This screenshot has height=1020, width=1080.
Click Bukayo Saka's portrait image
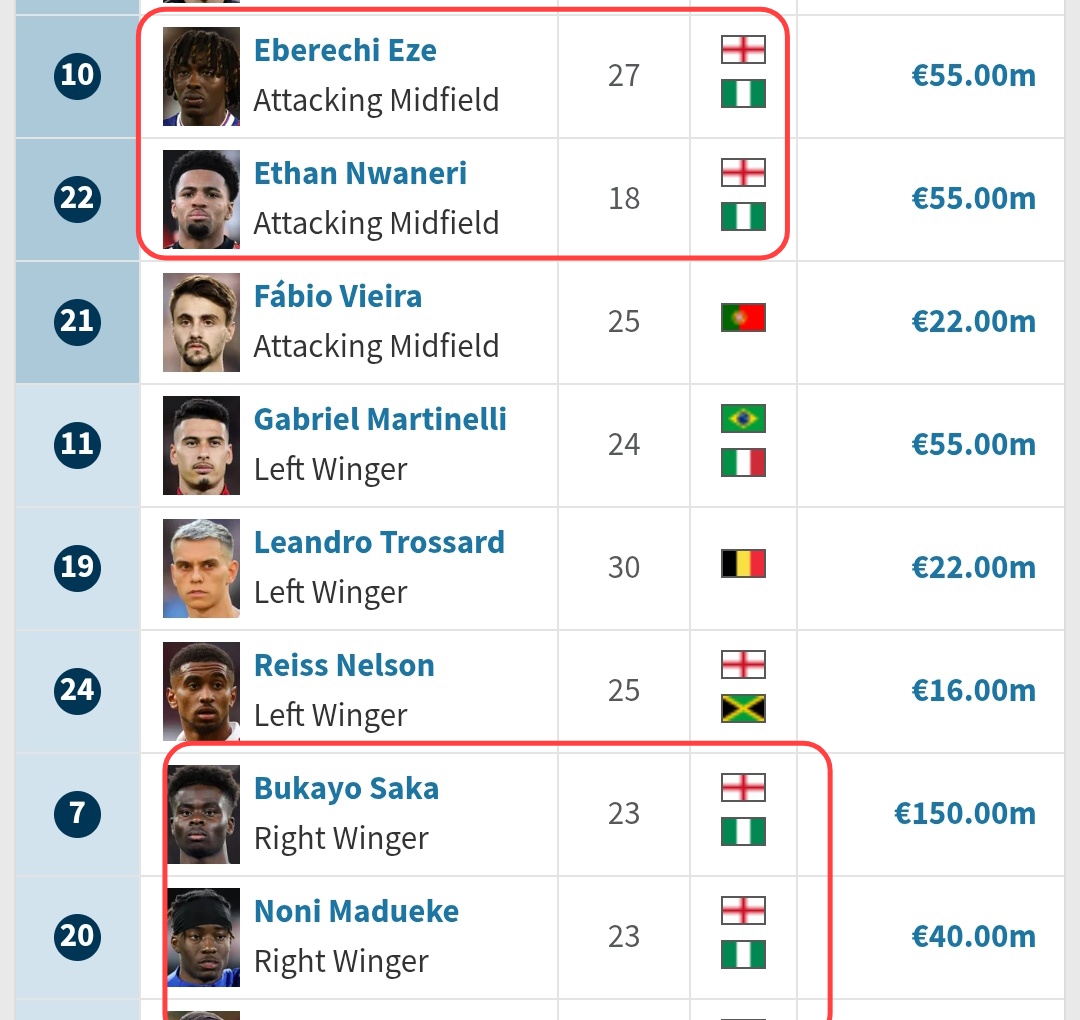(x=203, y=815)
